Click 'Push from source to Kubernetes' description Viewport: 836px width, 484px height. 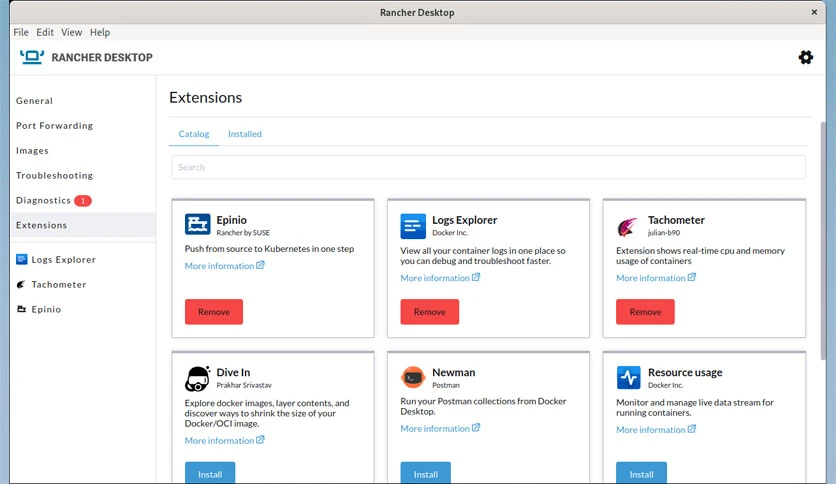[269, 249]
